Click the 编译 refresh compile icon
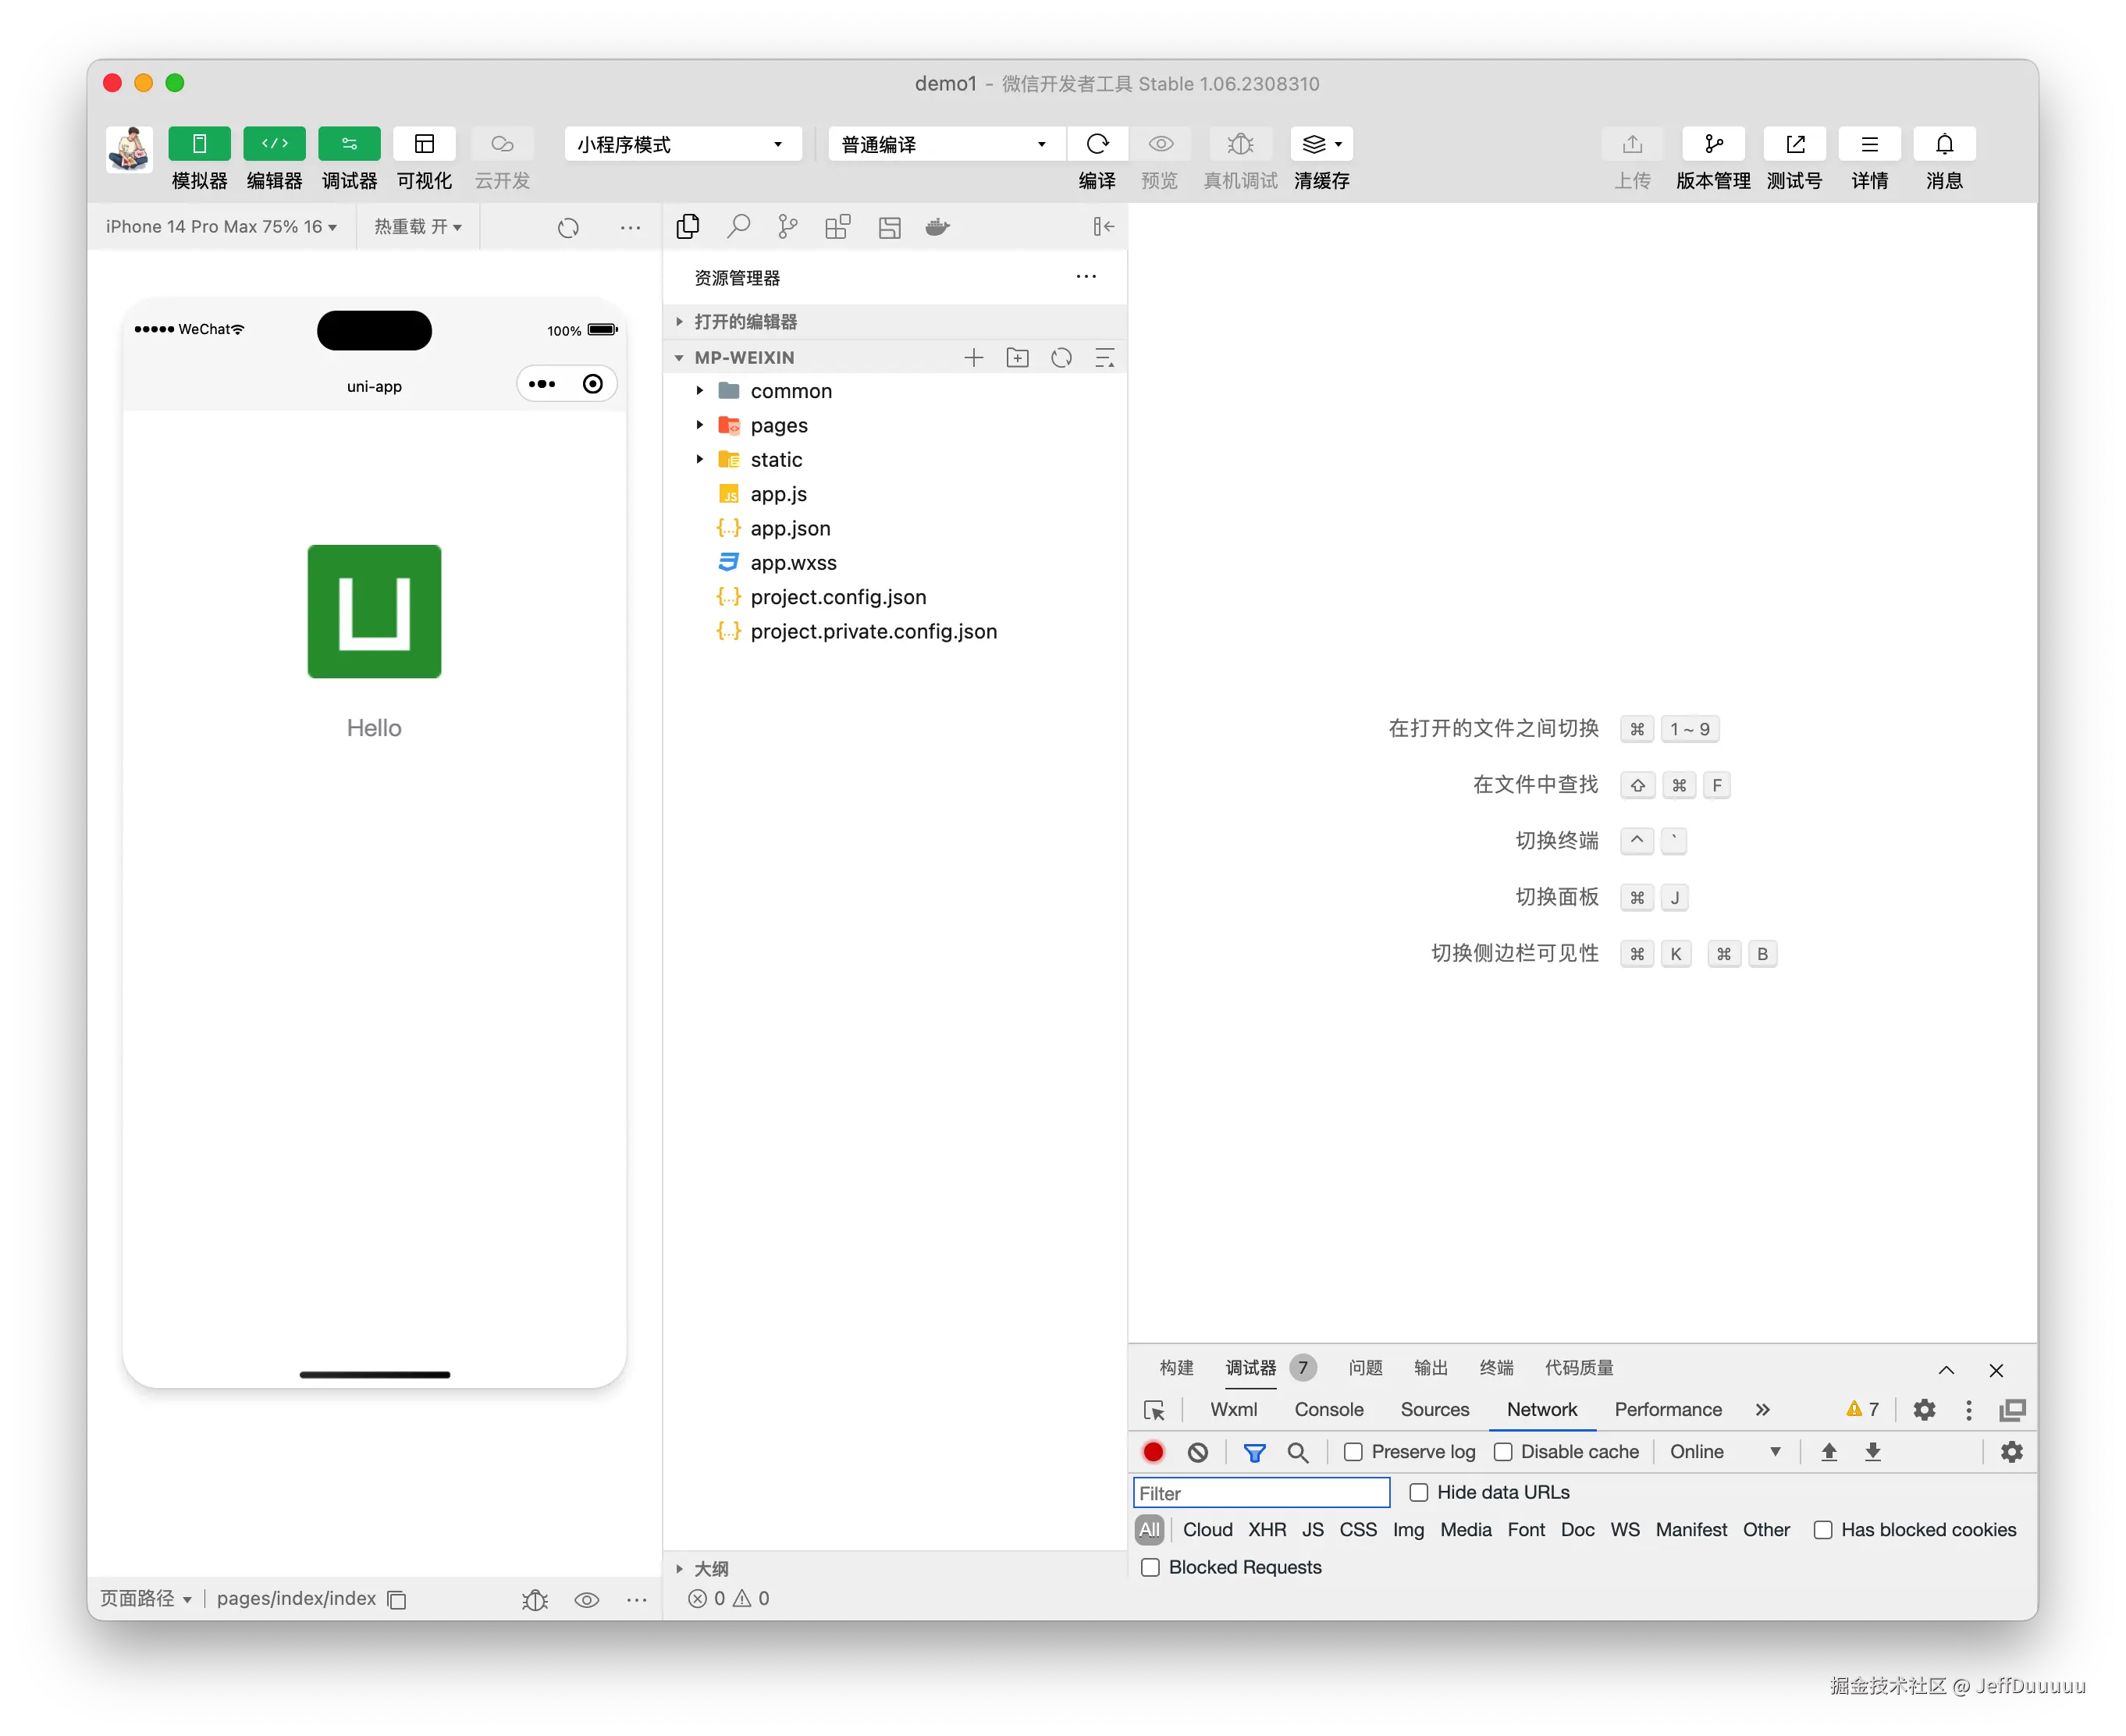This screenshot has height=1736, width=2126. point(1097,144)
